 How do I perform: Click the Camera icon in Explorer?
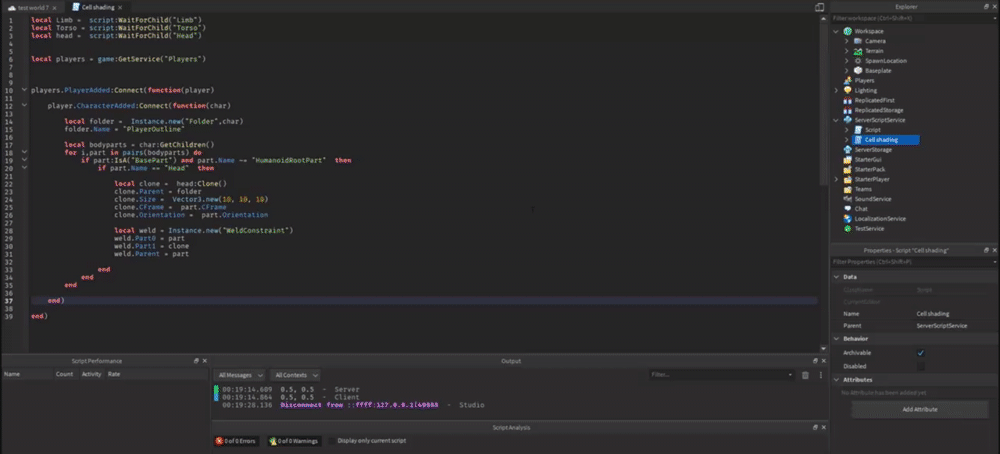(858, 41)
